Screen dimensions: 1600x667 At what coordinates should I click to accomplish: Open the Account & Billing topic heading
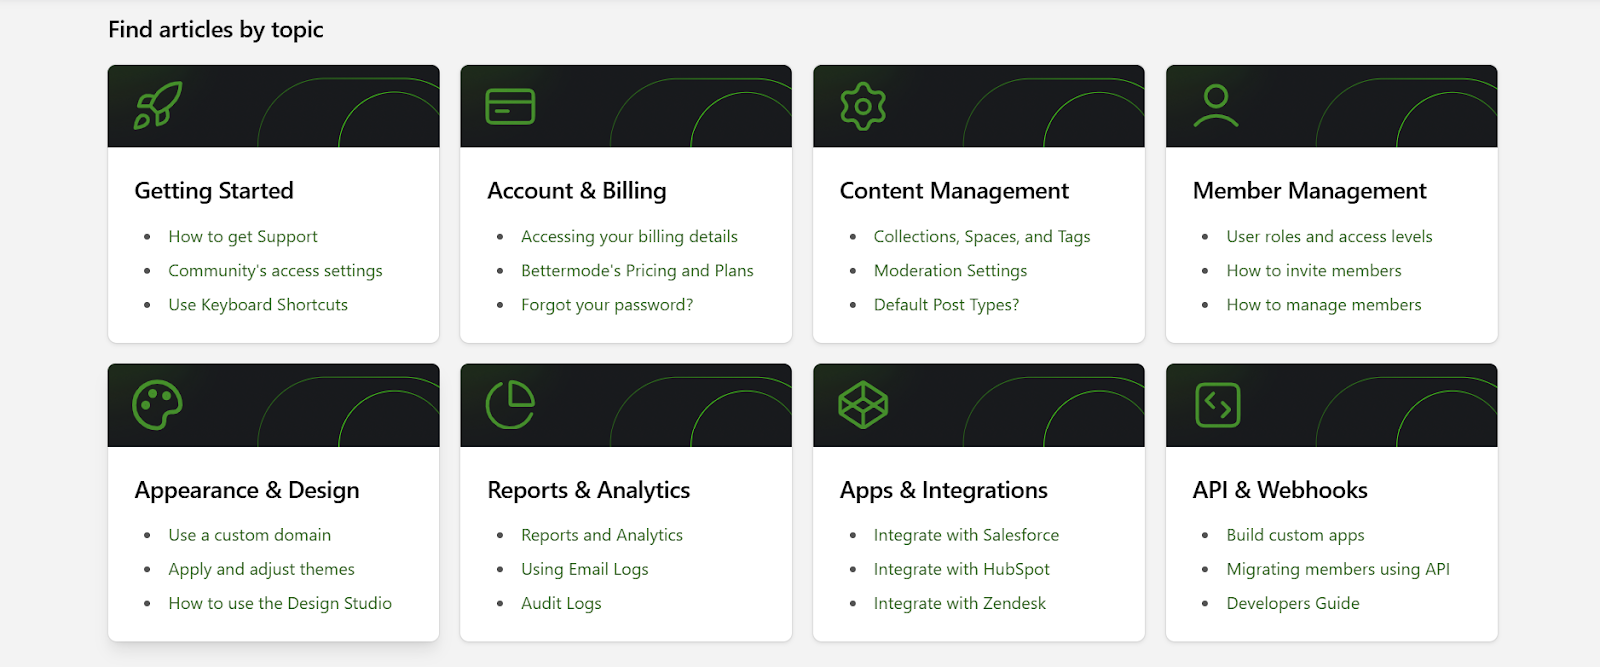pos(577,191)
